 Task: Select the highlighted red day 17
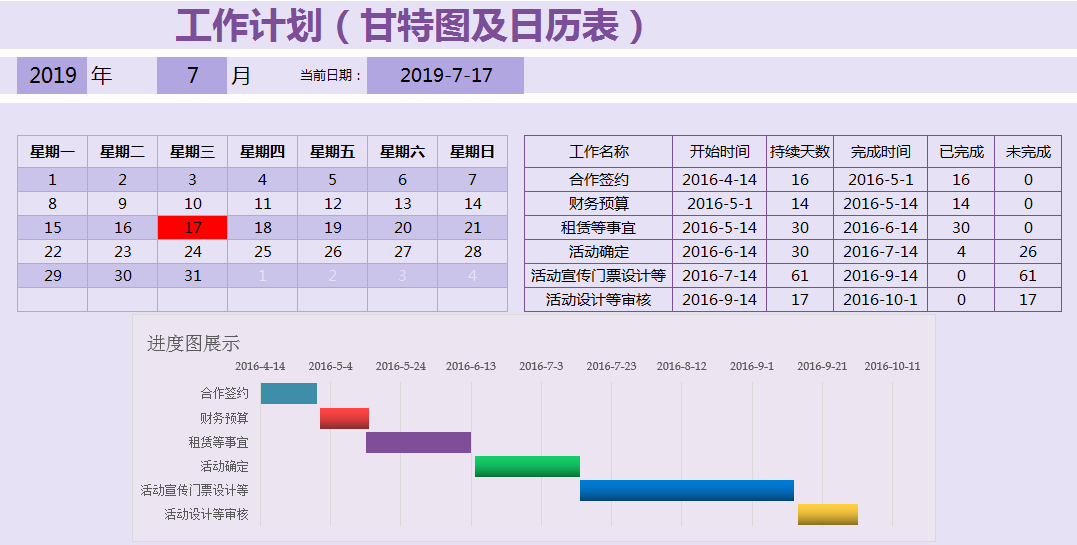(192, 227)
